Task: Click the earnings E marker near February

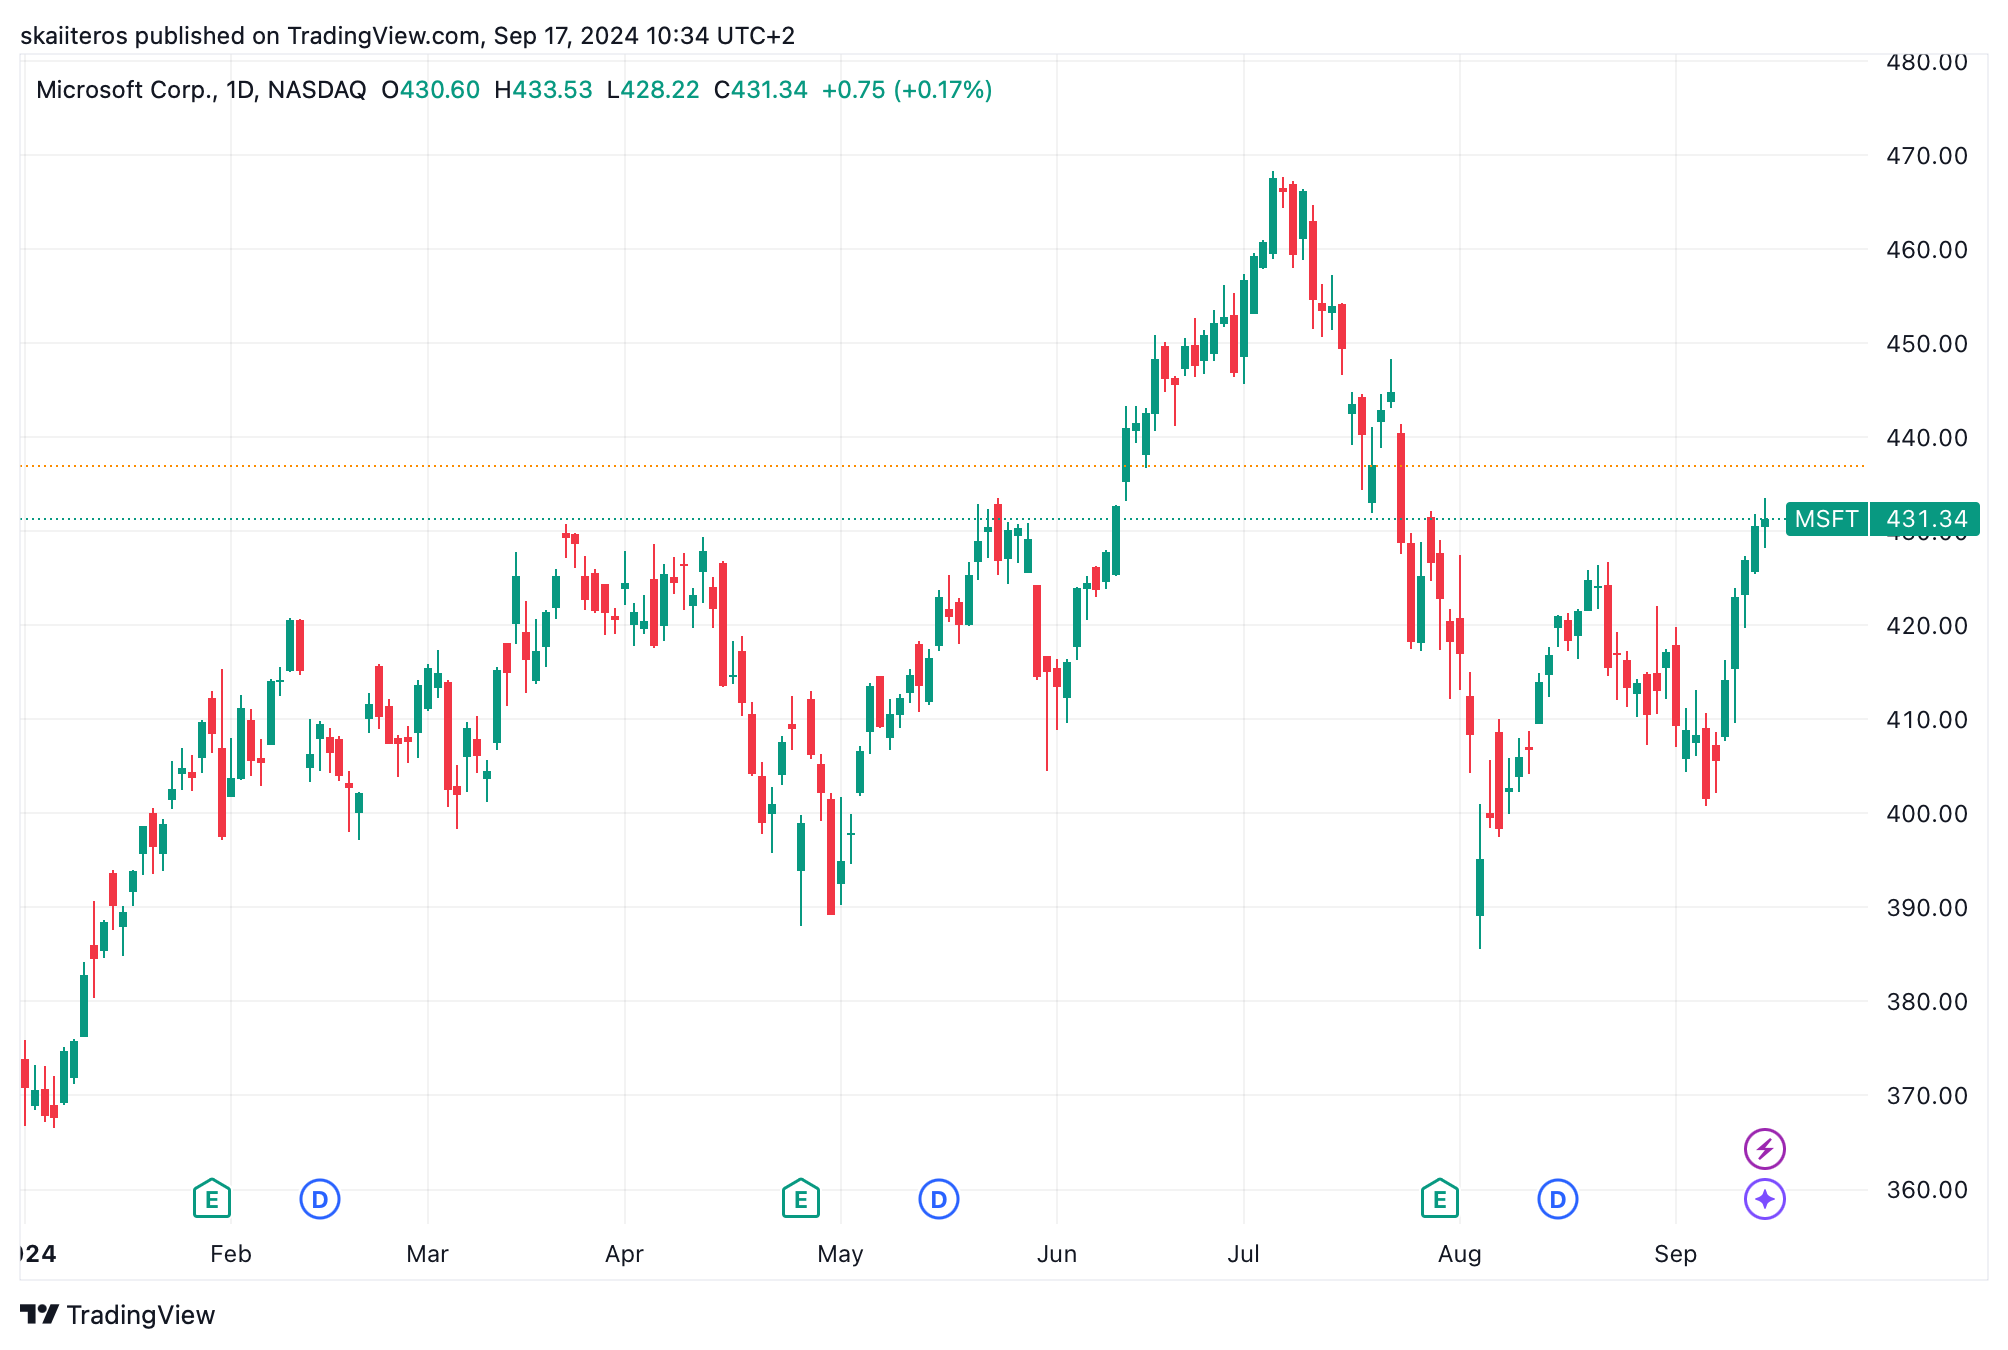Action: [x=211, y=1198]
